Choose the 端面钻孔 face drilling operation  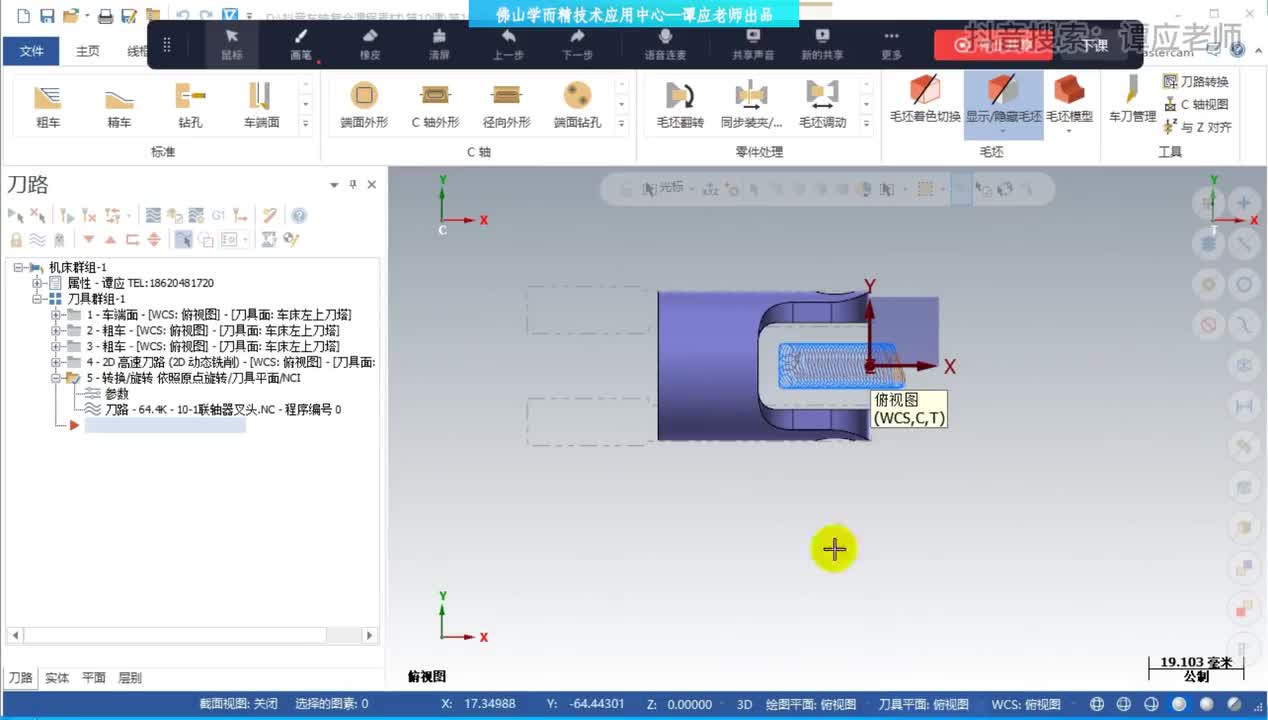(578, 106)
